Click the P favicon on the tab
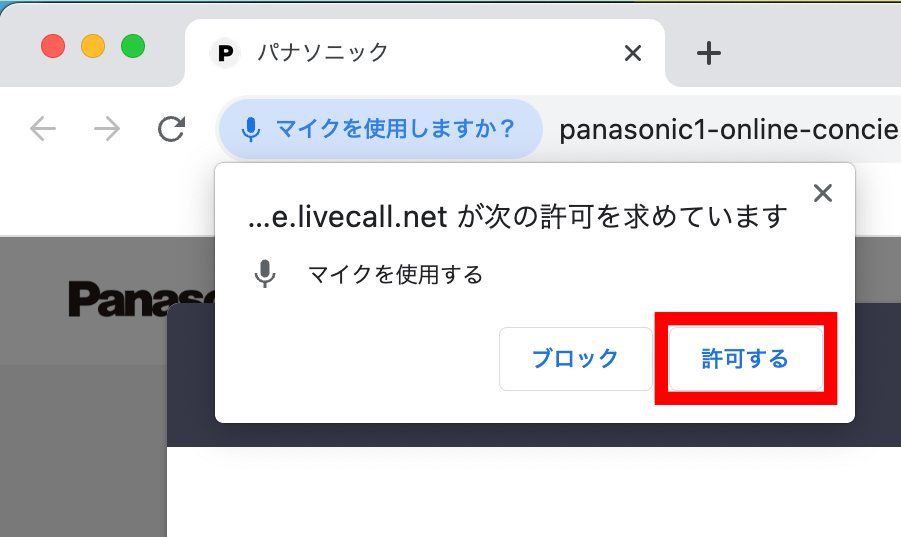The height and width of the screenshot is (537, 901). [x=225, y=53]
